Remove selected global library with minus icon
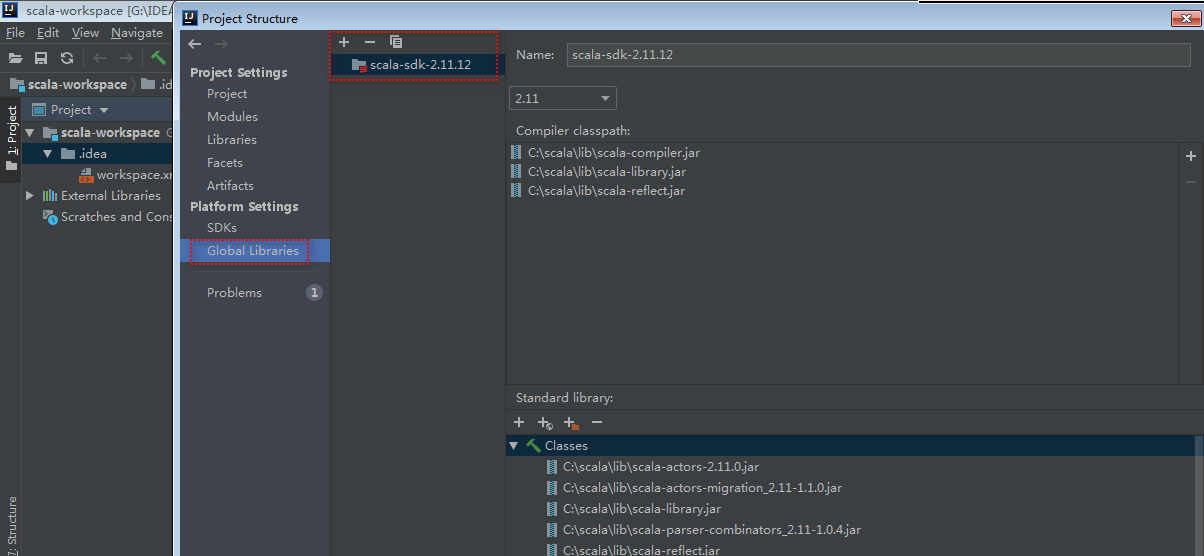This screenshot has height=556, width=1204. pyautogui.click(x=370, y=42)
